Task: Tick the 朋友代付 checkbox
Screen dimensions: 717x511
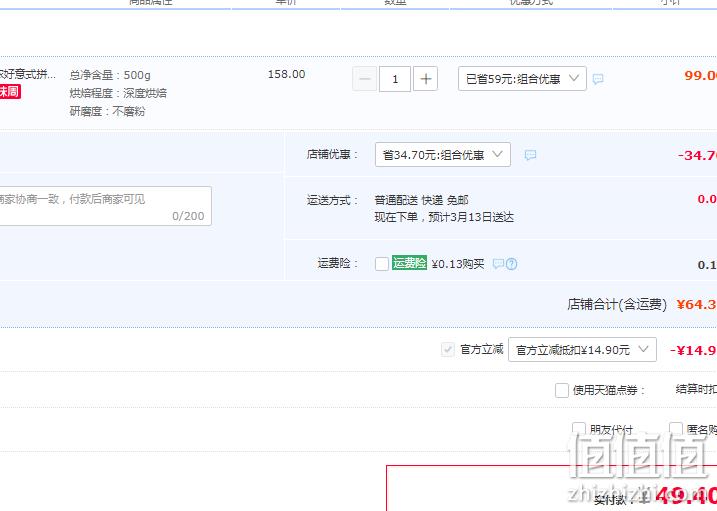Action: coord(579,429)
